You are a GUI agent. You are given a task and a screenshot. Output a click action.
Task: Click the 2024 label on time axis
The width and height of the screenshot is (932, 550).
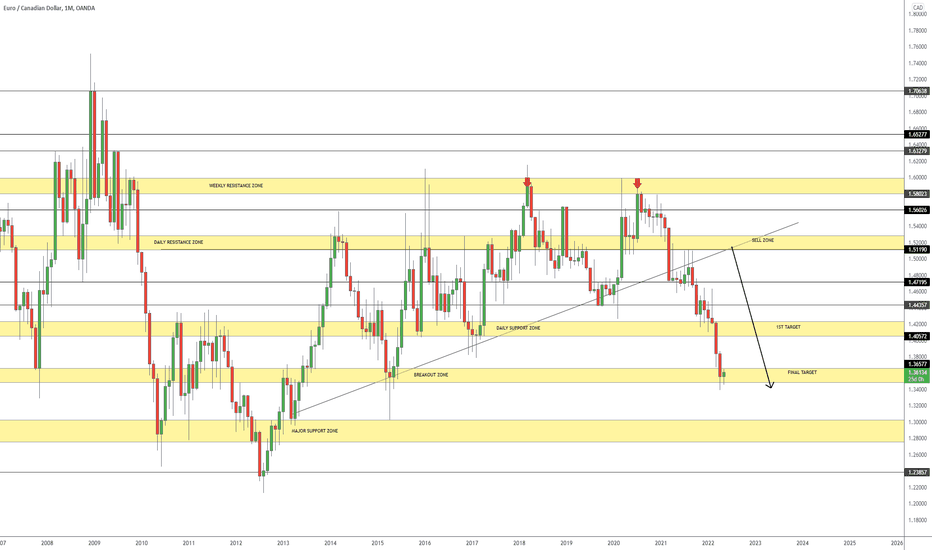(802, 543)
